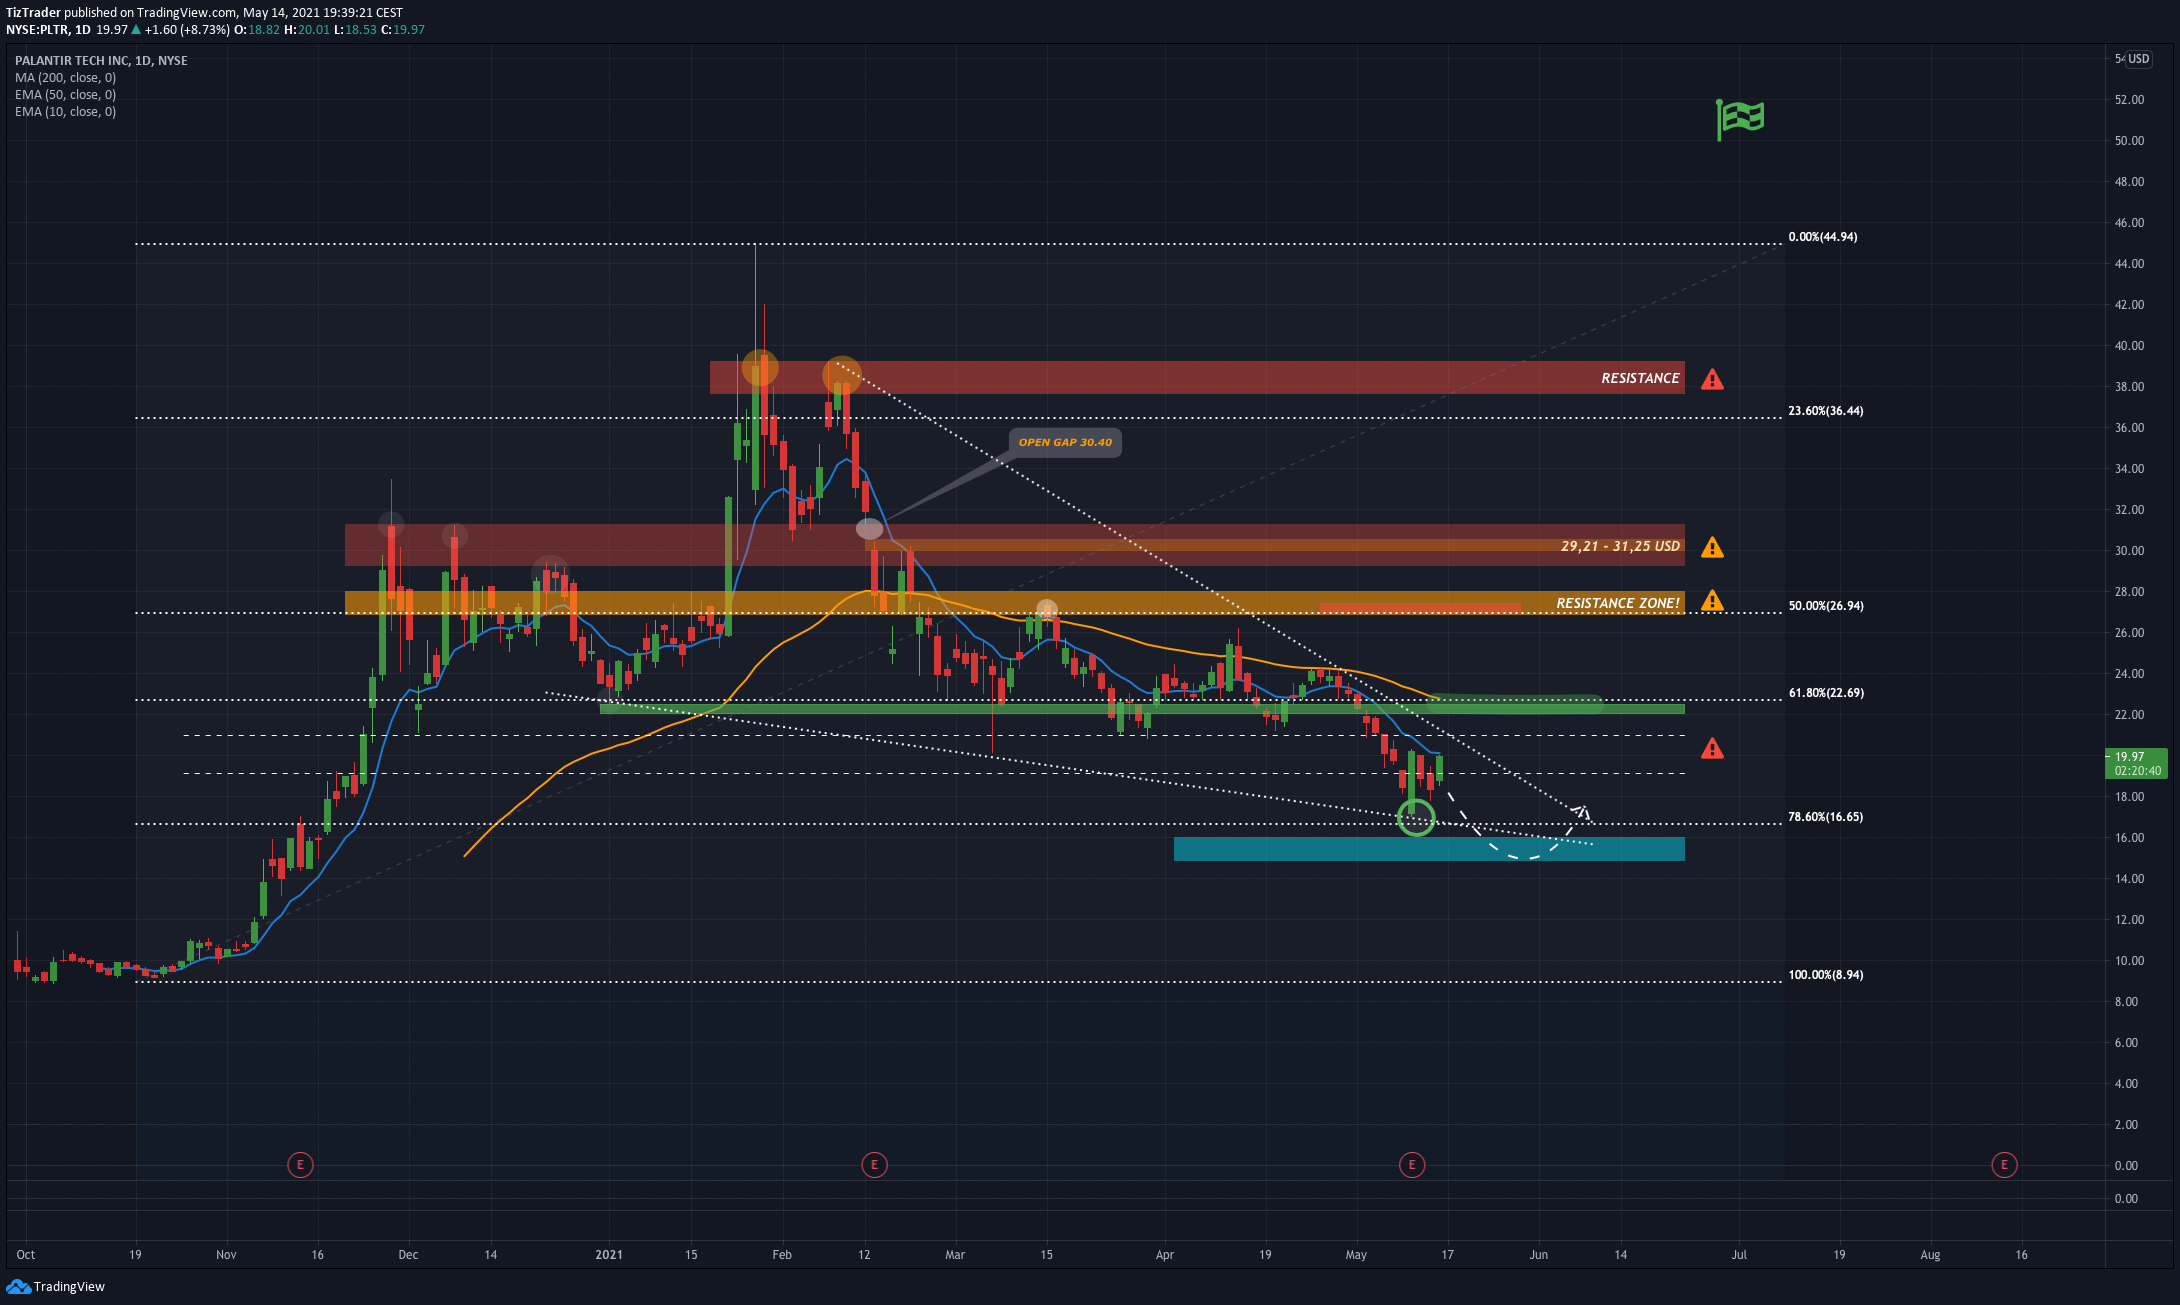Screen dimensions: 2180x1305
Task: Click the current price label 19.97
Action: 2136,763
